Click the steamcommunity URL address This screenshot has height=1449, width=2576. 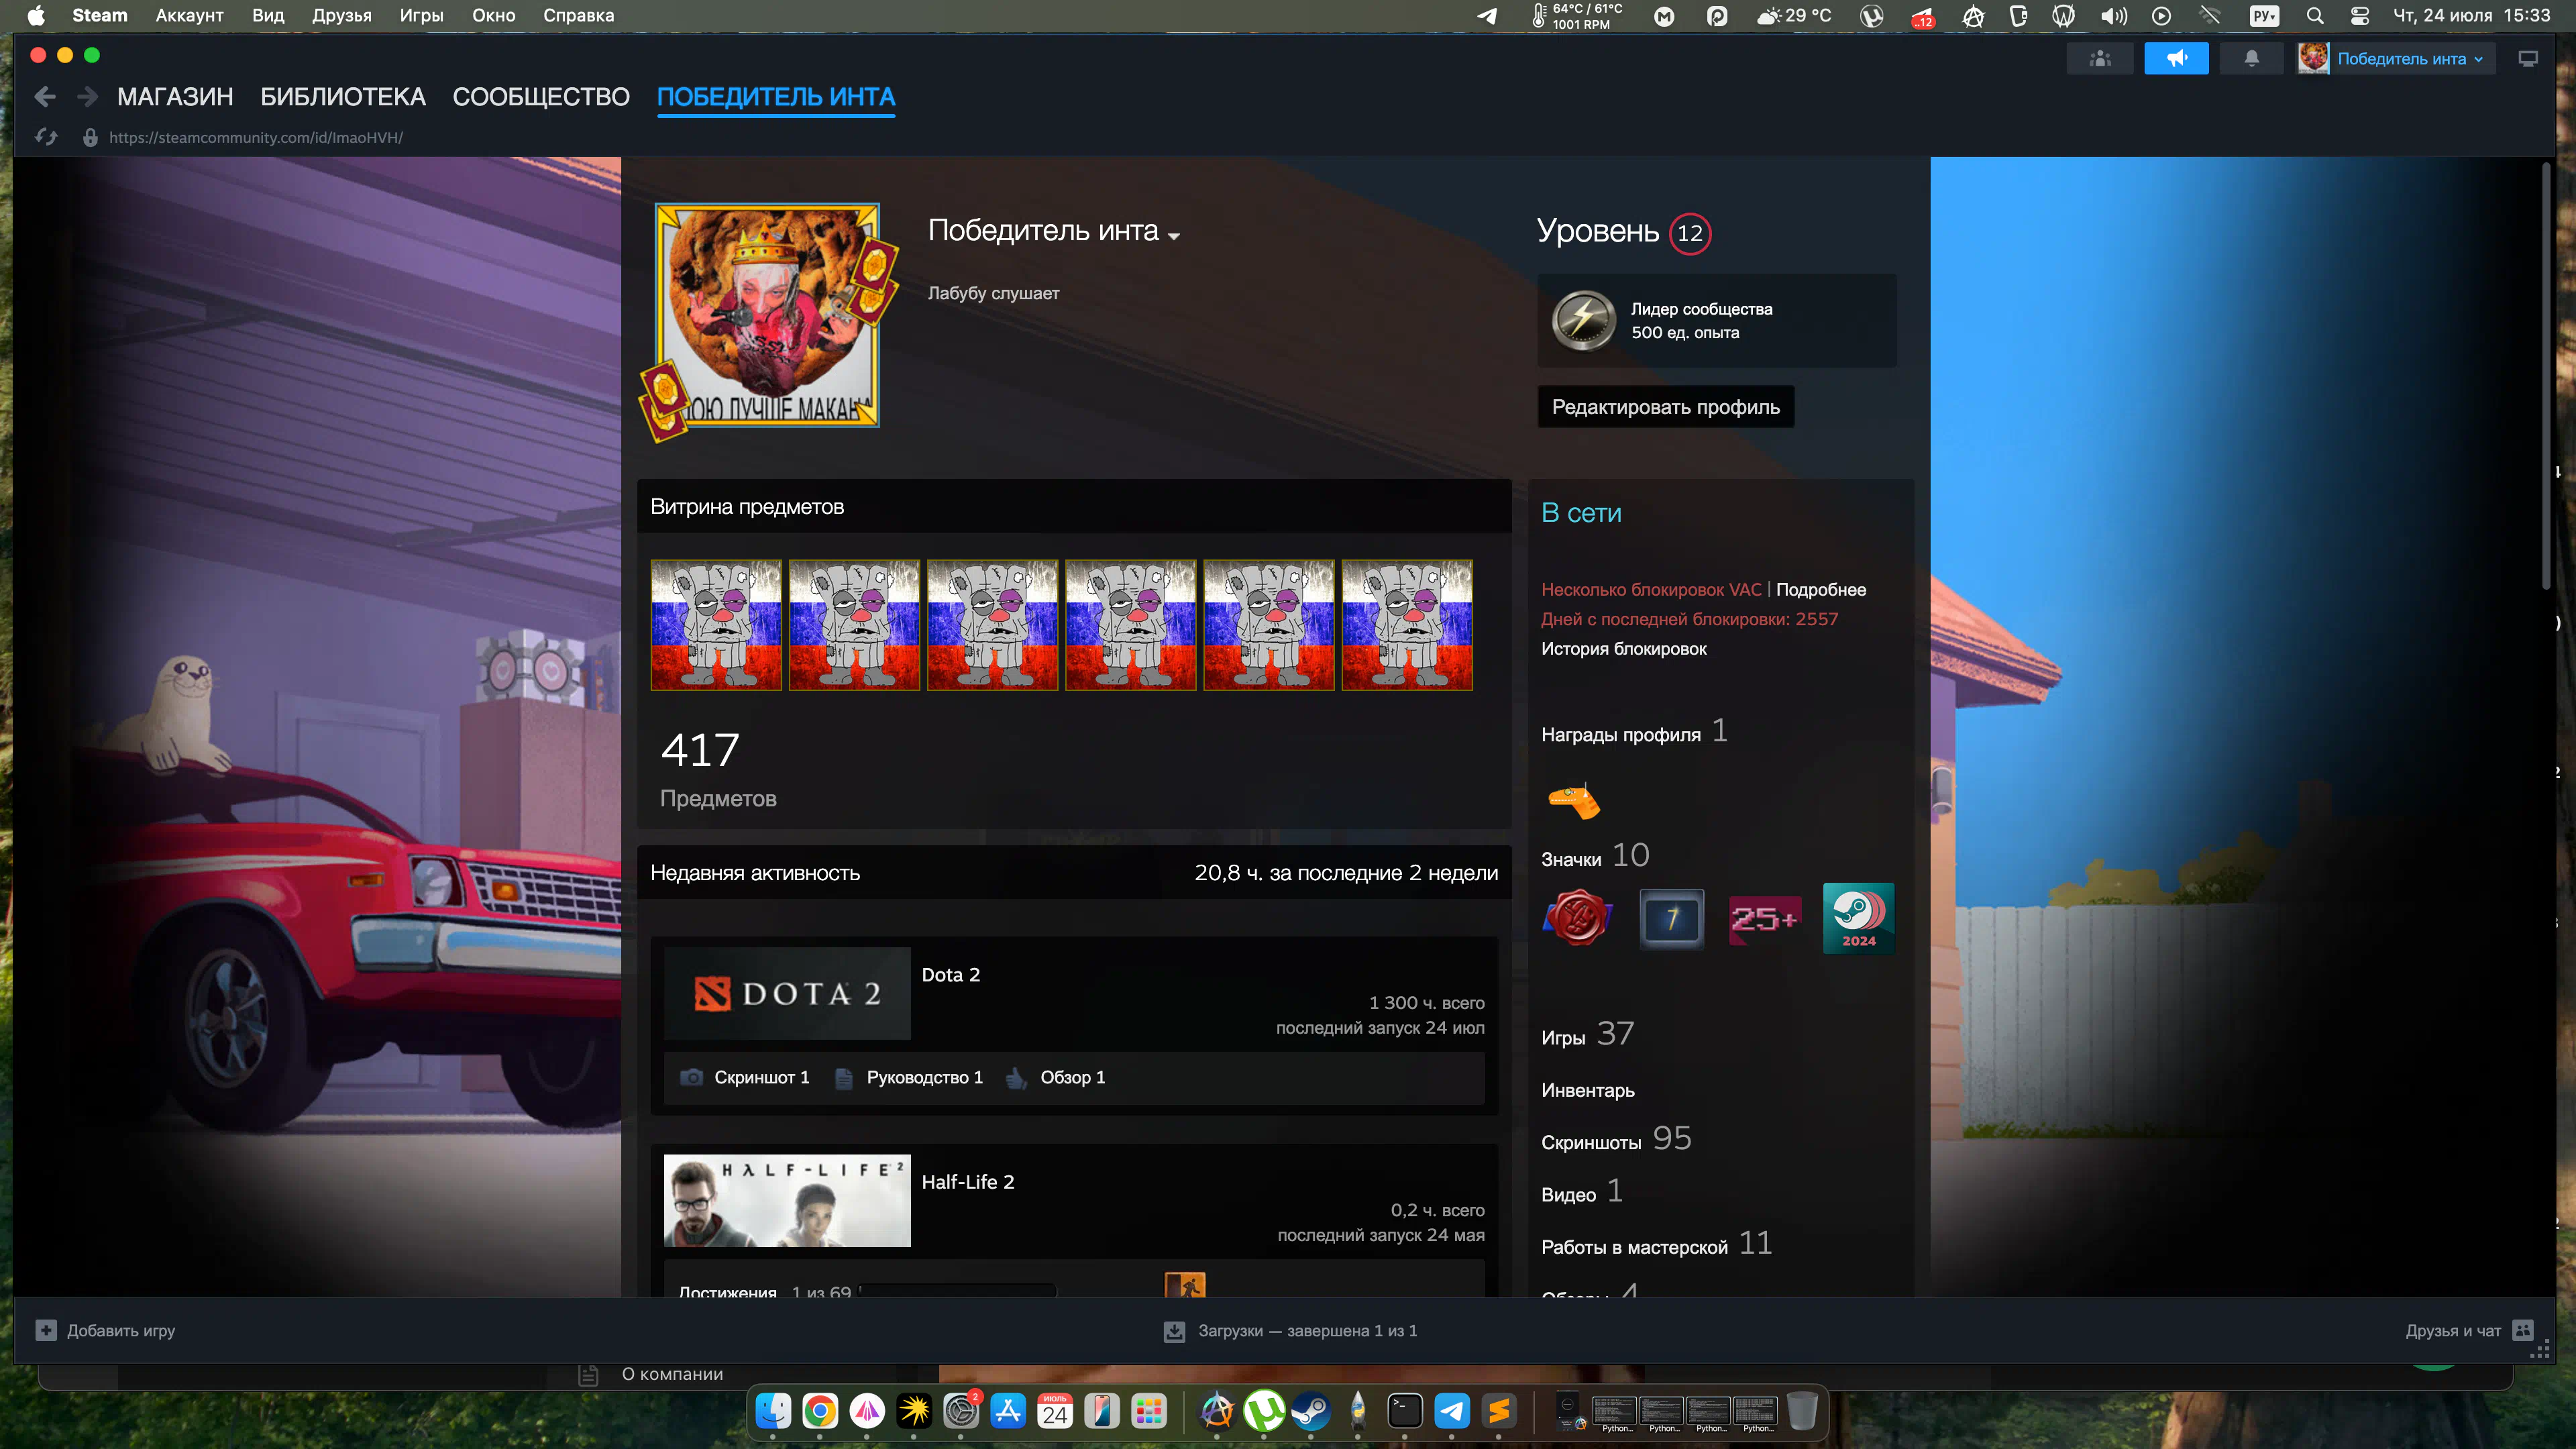point(256,137)
